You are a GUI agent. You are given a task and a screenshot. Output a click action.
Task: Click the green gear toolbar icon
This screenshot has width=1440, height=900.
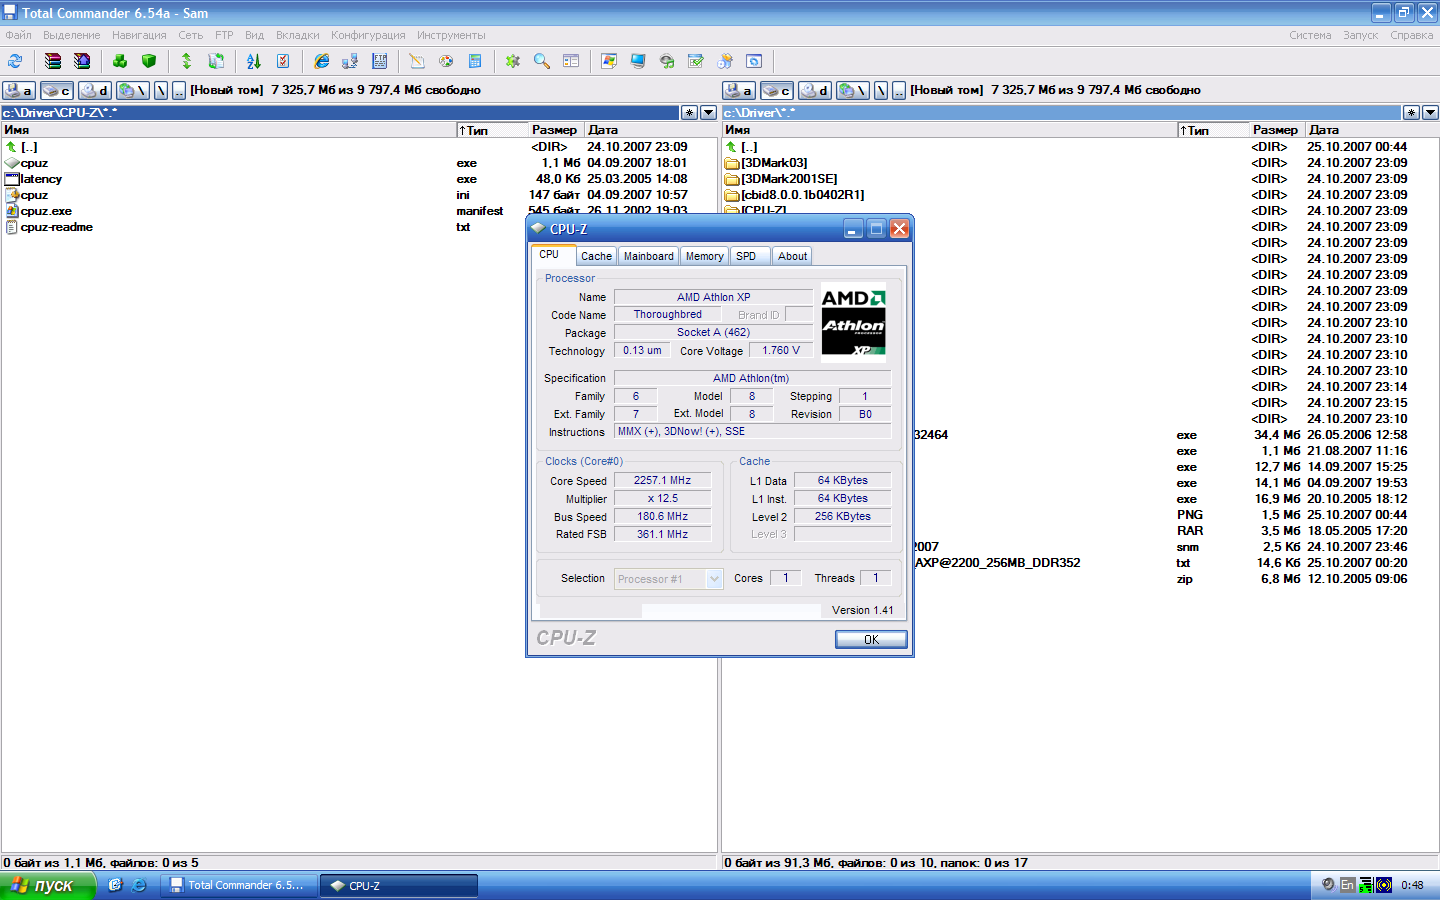point(513,61)
